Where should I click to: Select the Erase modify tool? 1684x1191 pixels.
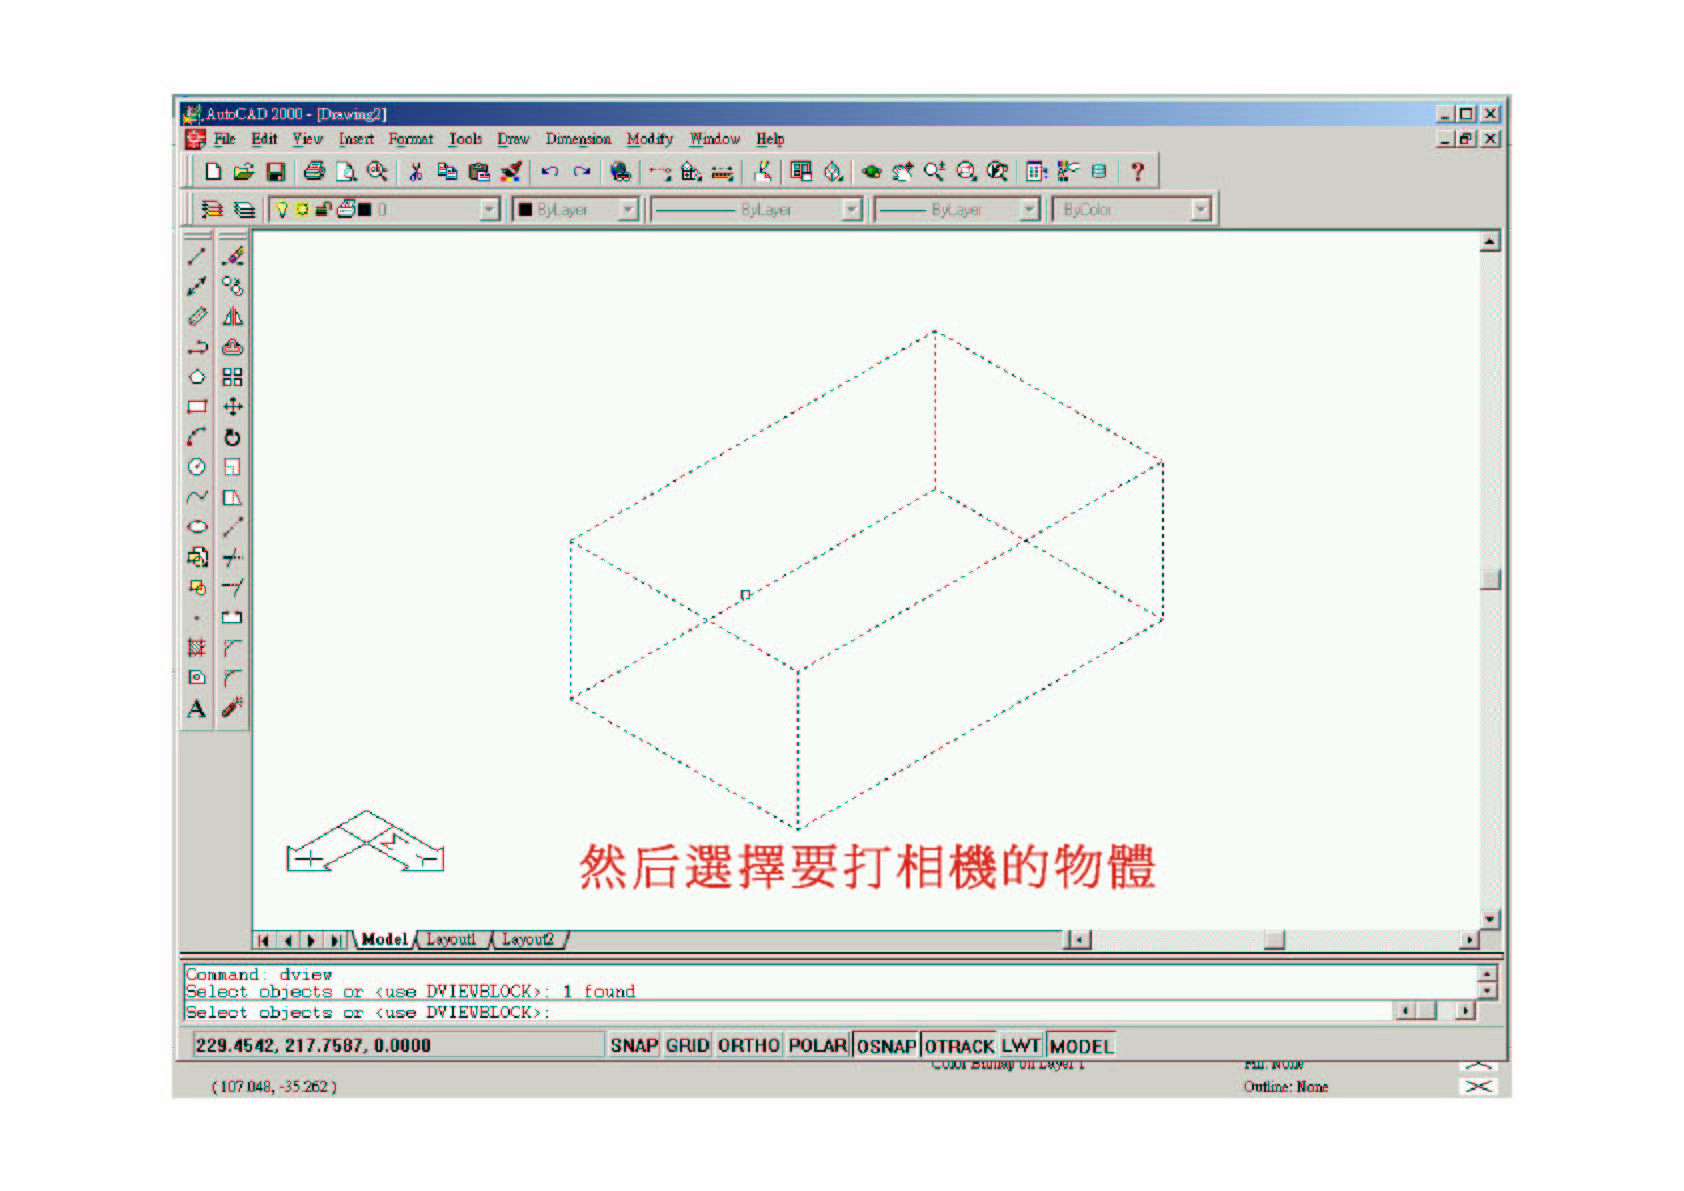[x=232, y=257]
